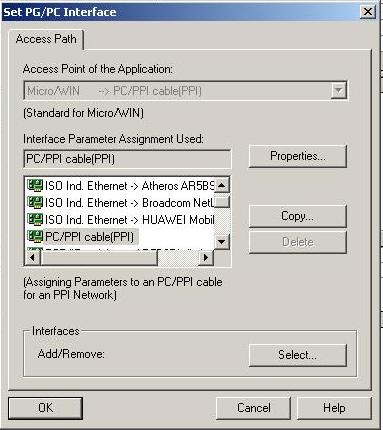Click the interface list's up scroll arrow
Screen dimensions: 383x430
click(222, 185)
